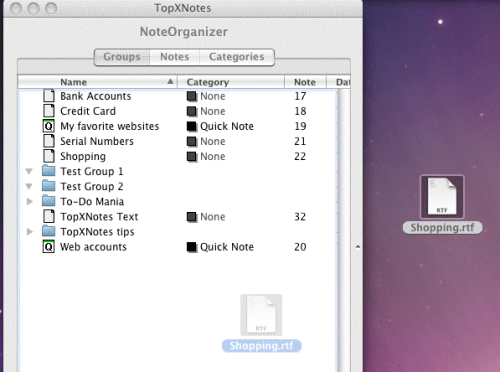Expand the To-Do Mania group triangle
The height and width of the screenshot is (372, 500).
click(x=30, y=201)
